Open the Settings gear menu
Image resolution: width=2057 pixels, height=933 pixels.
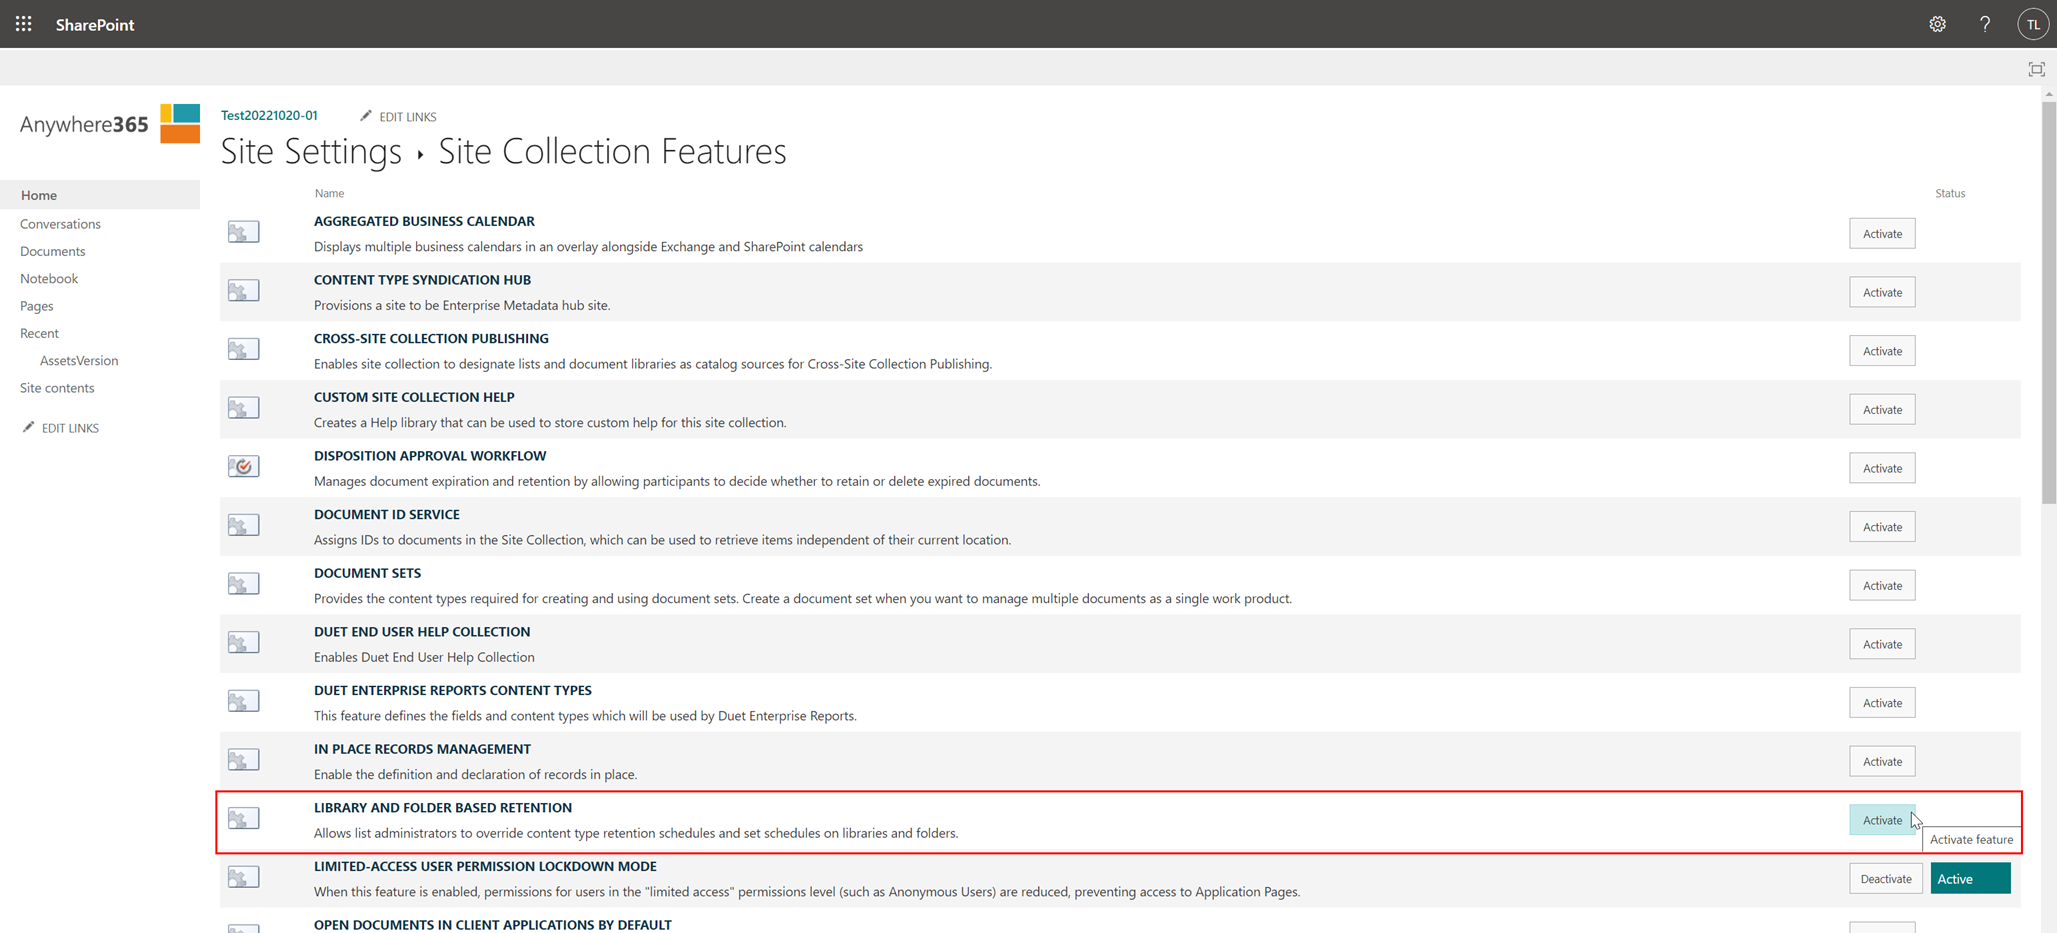tap(1937, 24)
